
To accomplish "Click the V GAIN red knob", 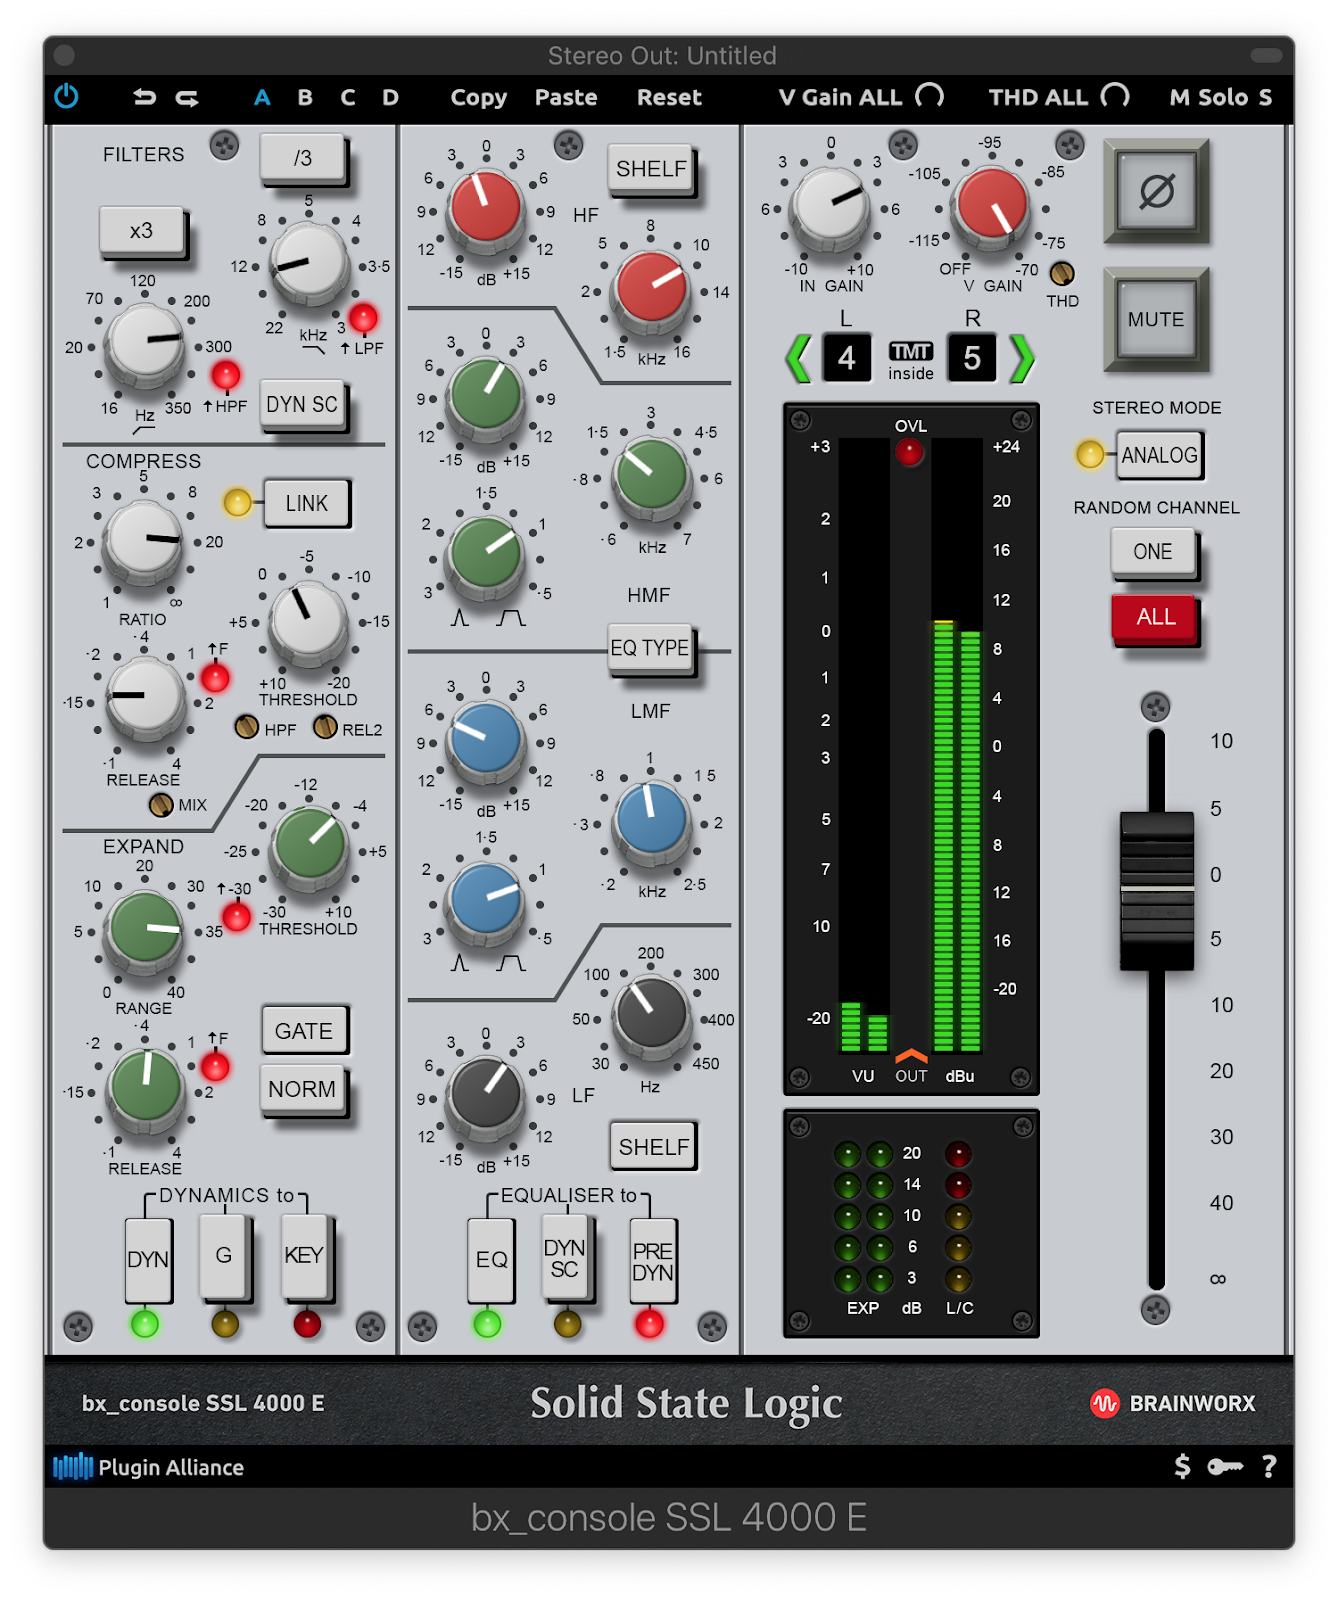I will tap(992, 204).
